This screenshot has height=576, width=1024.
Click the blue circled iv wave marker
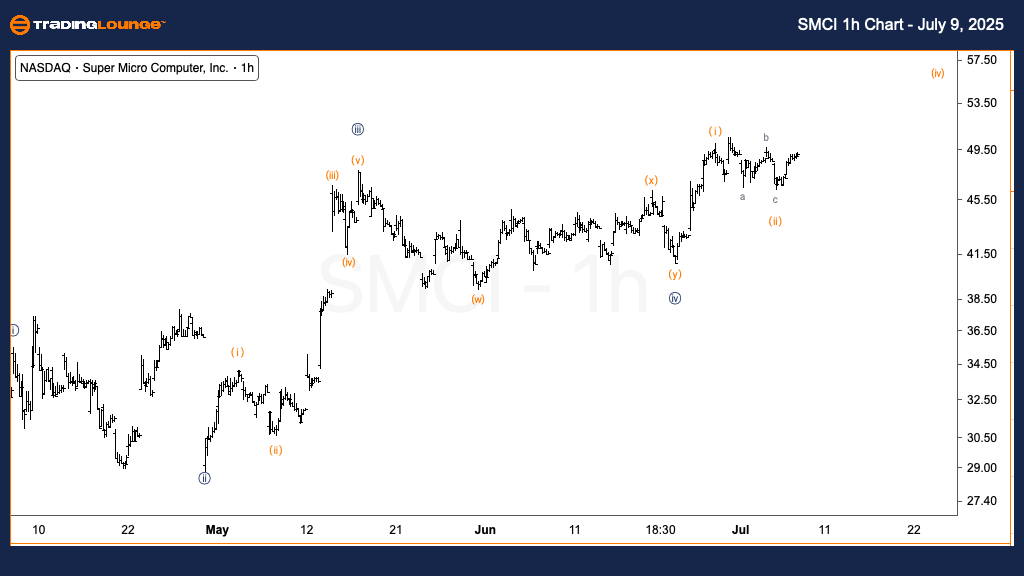point(675,298)
